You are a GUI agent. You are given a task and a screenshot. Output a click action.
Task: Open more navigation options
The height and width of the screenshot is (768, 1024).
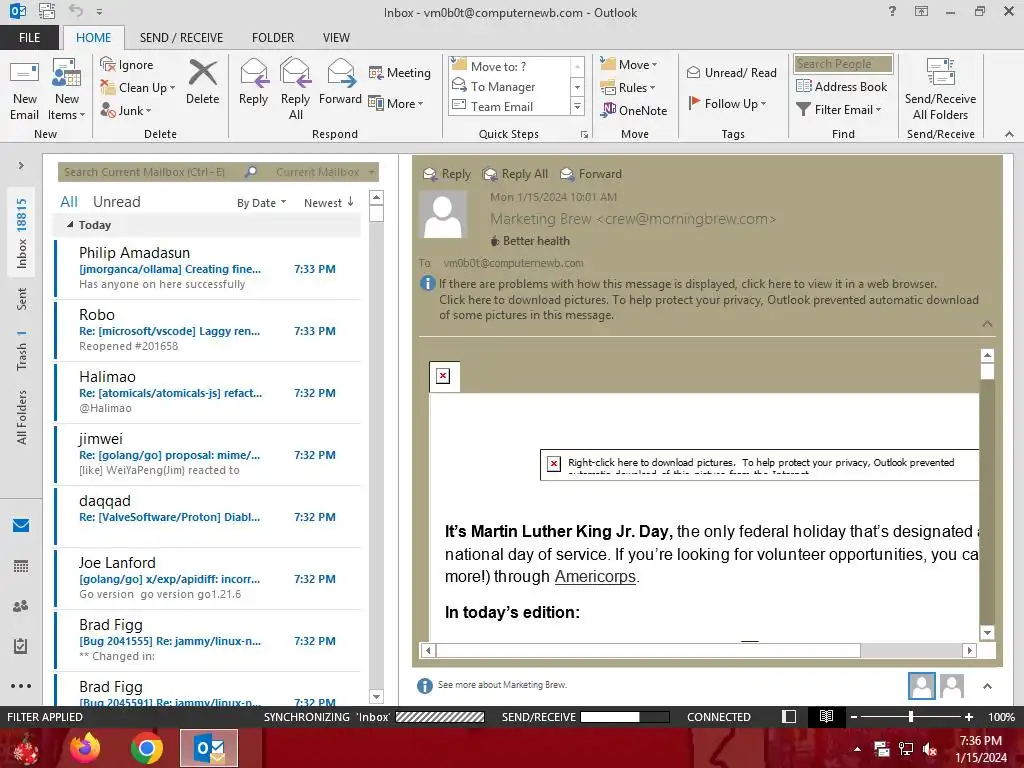tap(21, 686)
